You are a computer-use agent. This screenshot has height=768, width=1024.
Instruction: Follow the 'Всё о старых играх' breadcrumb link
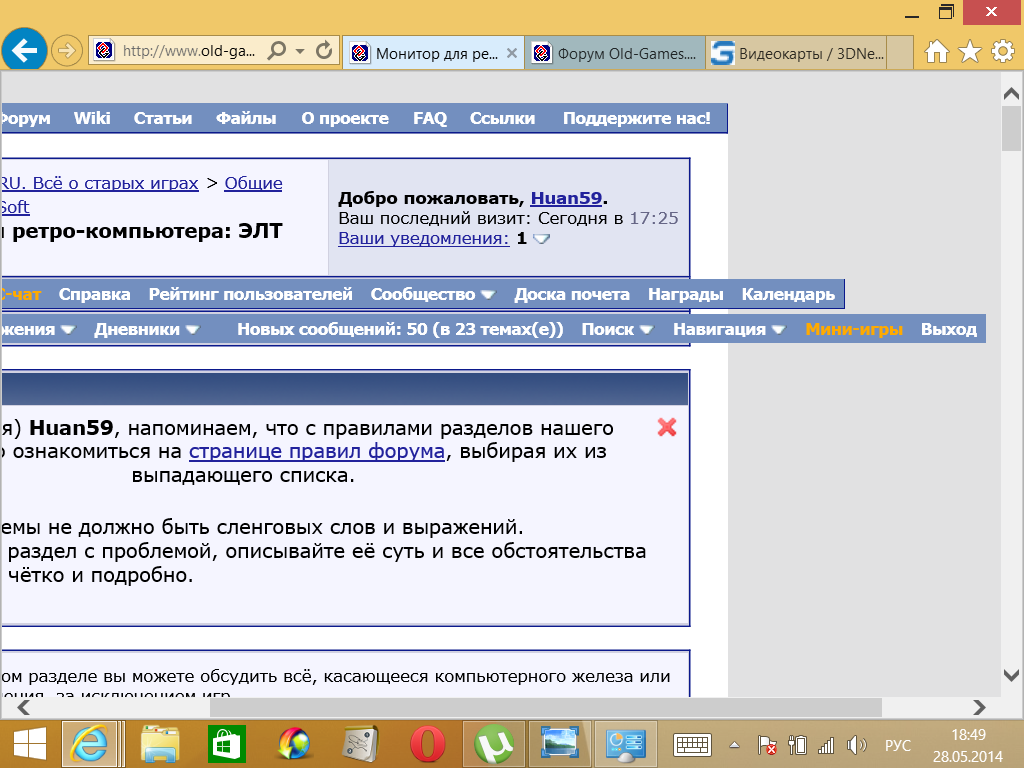98,183
